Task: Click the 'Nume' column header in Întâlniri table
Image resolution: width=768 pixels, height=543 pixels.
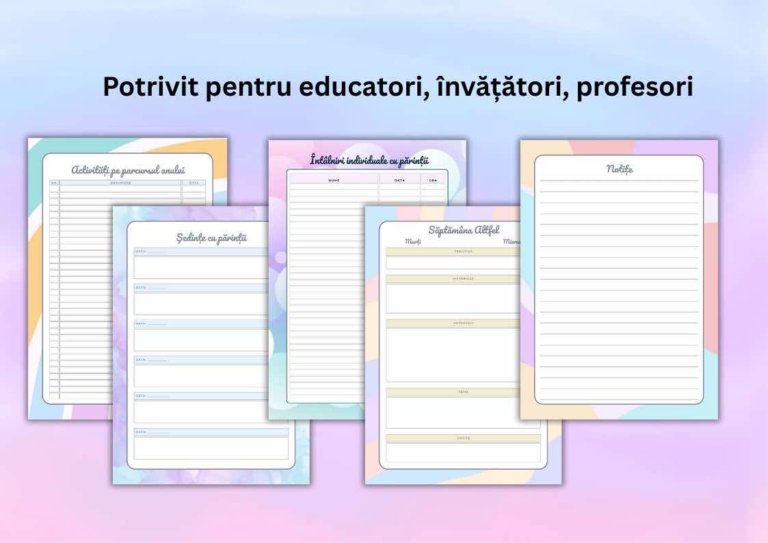Action: [x=333, y=181]
